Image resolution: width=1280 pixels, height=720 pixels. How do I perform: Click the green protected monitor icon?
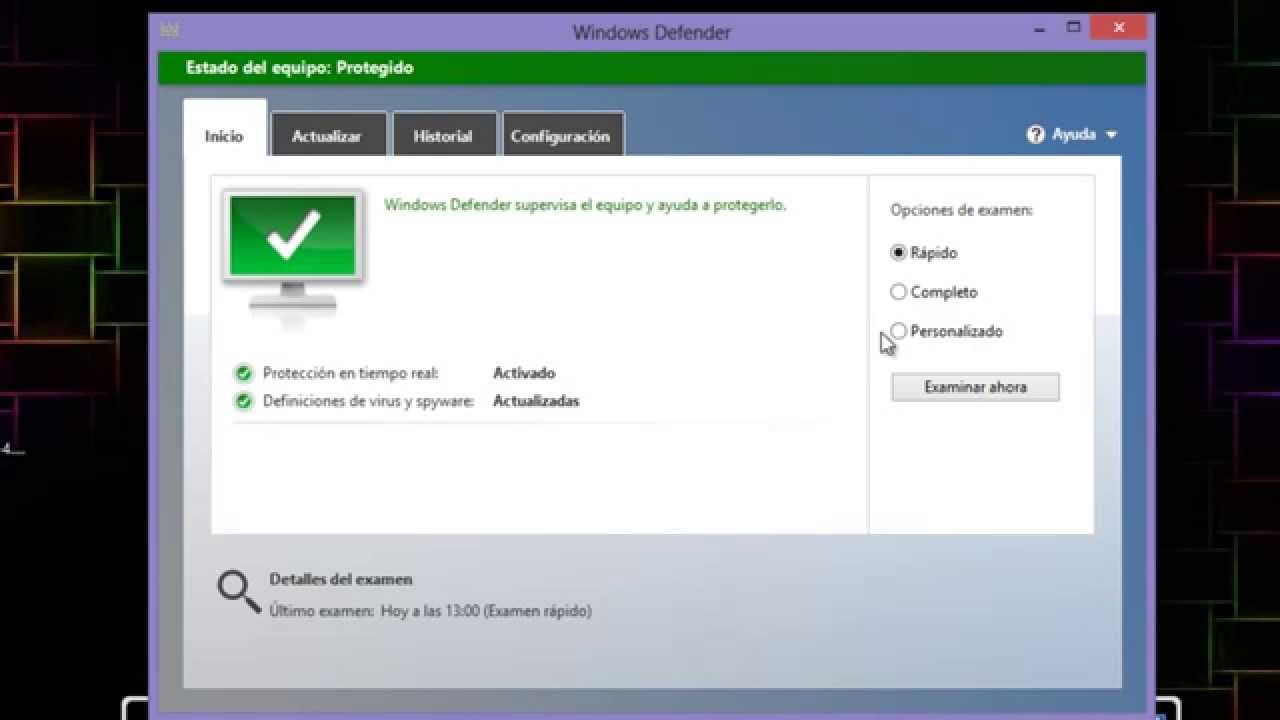pyautogui.click(x=293, y=250)
